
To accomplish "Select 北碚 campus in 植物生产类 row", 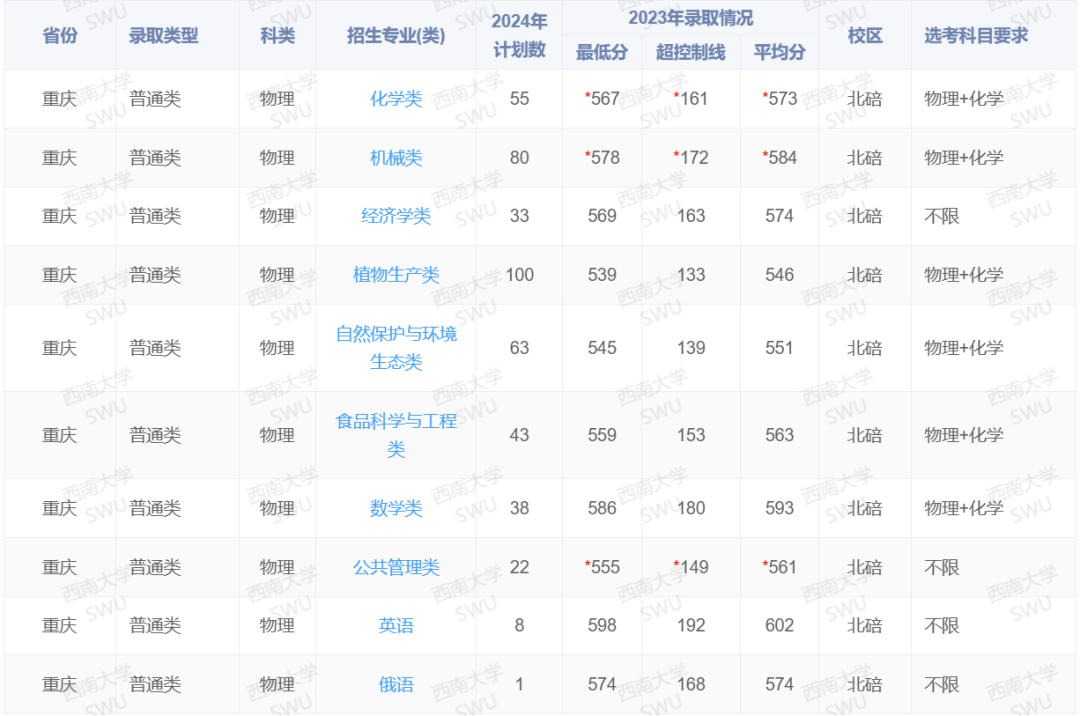I will (864, 275).
